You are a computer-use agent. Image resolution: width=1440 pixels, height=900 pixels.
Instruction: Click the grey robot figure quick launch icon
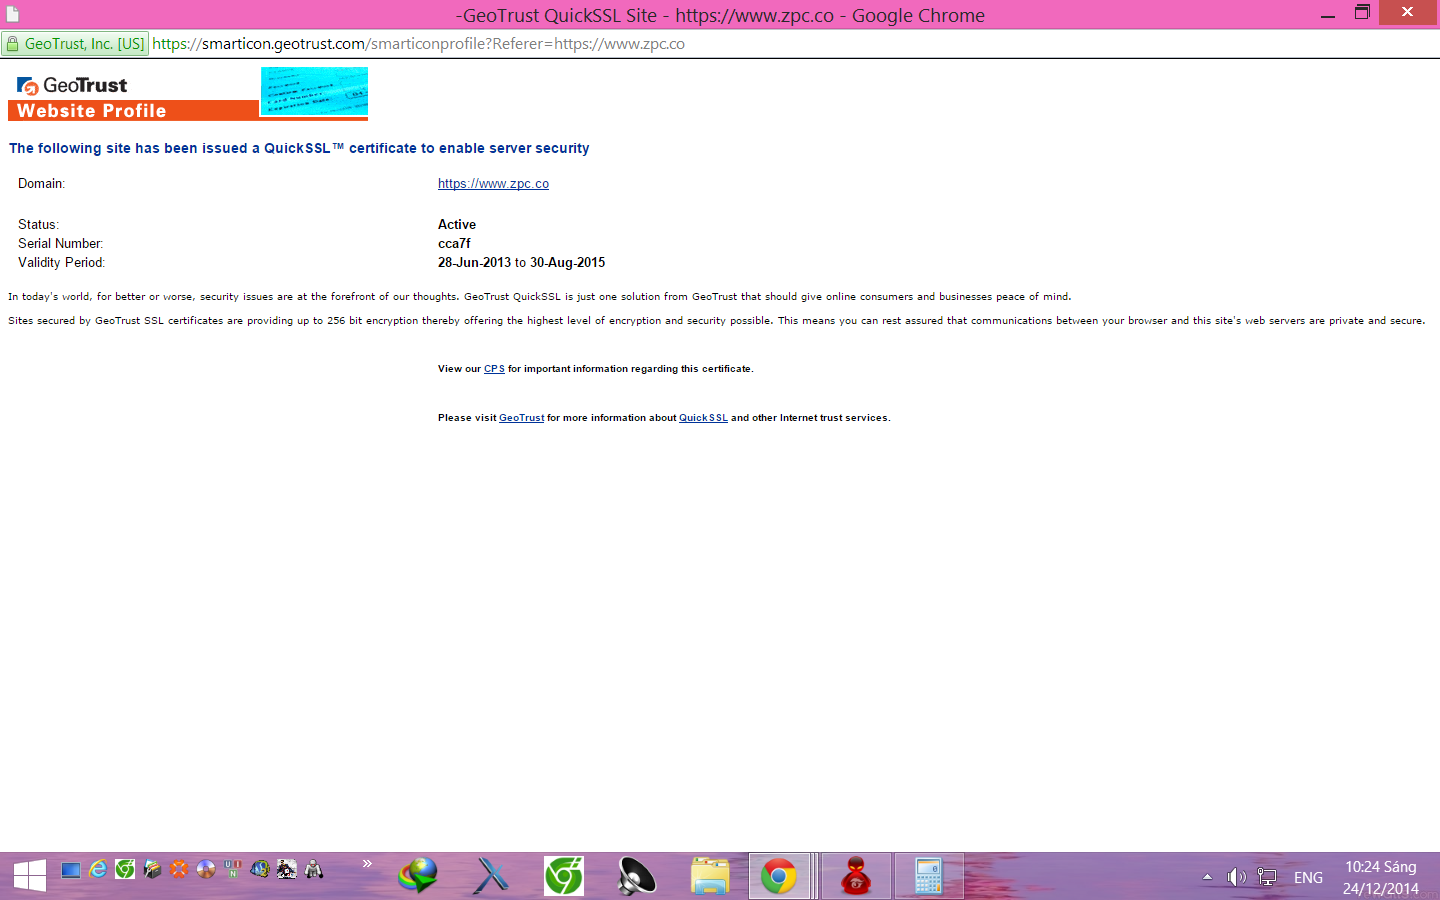(314, 870)
